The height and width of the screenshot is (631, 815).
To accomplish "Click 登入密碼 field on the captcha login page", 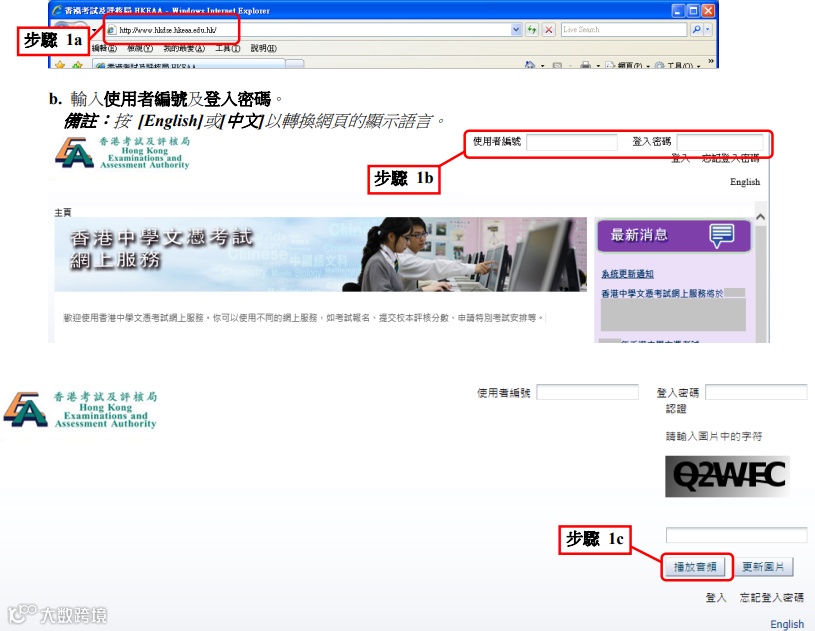I will 756,392.
